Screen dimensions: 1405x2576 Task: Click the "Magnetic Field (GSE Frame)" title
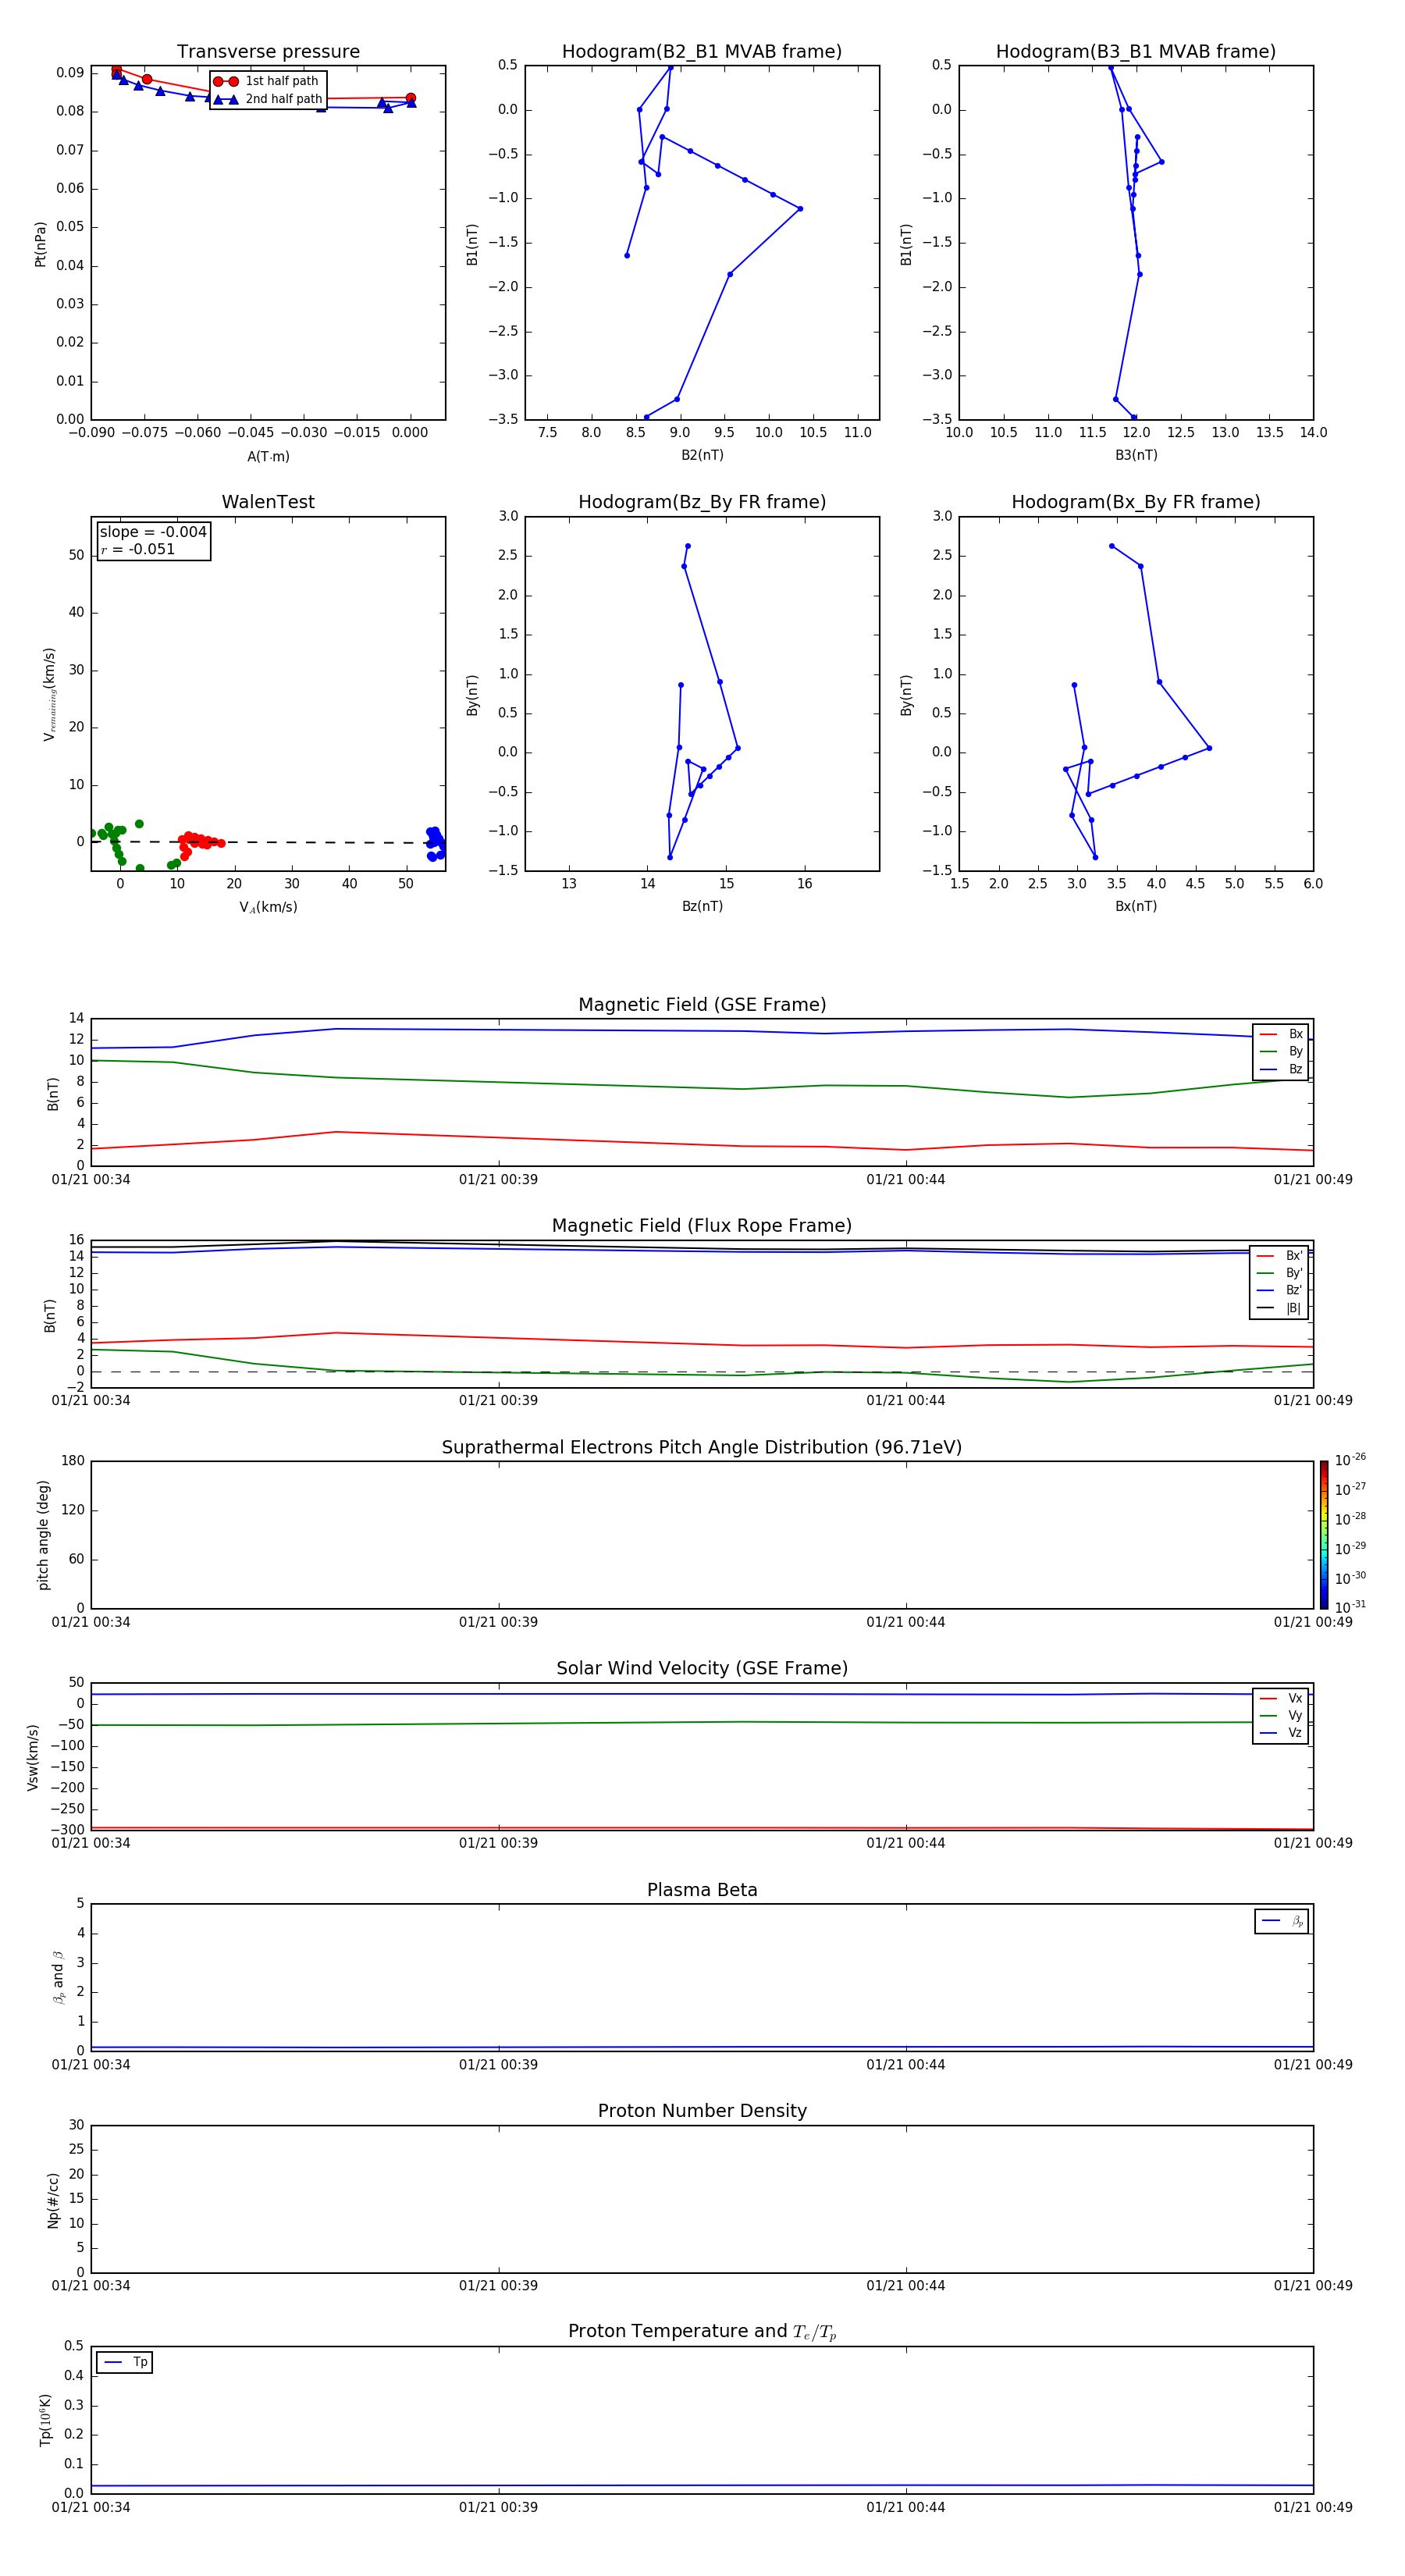pos(702,1005)
